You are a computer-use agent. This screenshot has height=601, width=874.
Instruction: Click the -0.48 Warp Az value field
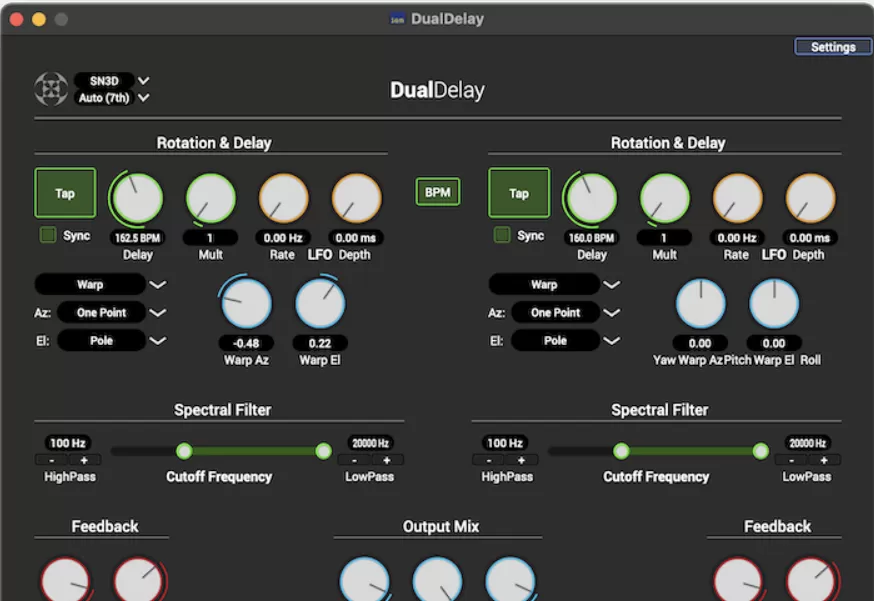point(246,343)
